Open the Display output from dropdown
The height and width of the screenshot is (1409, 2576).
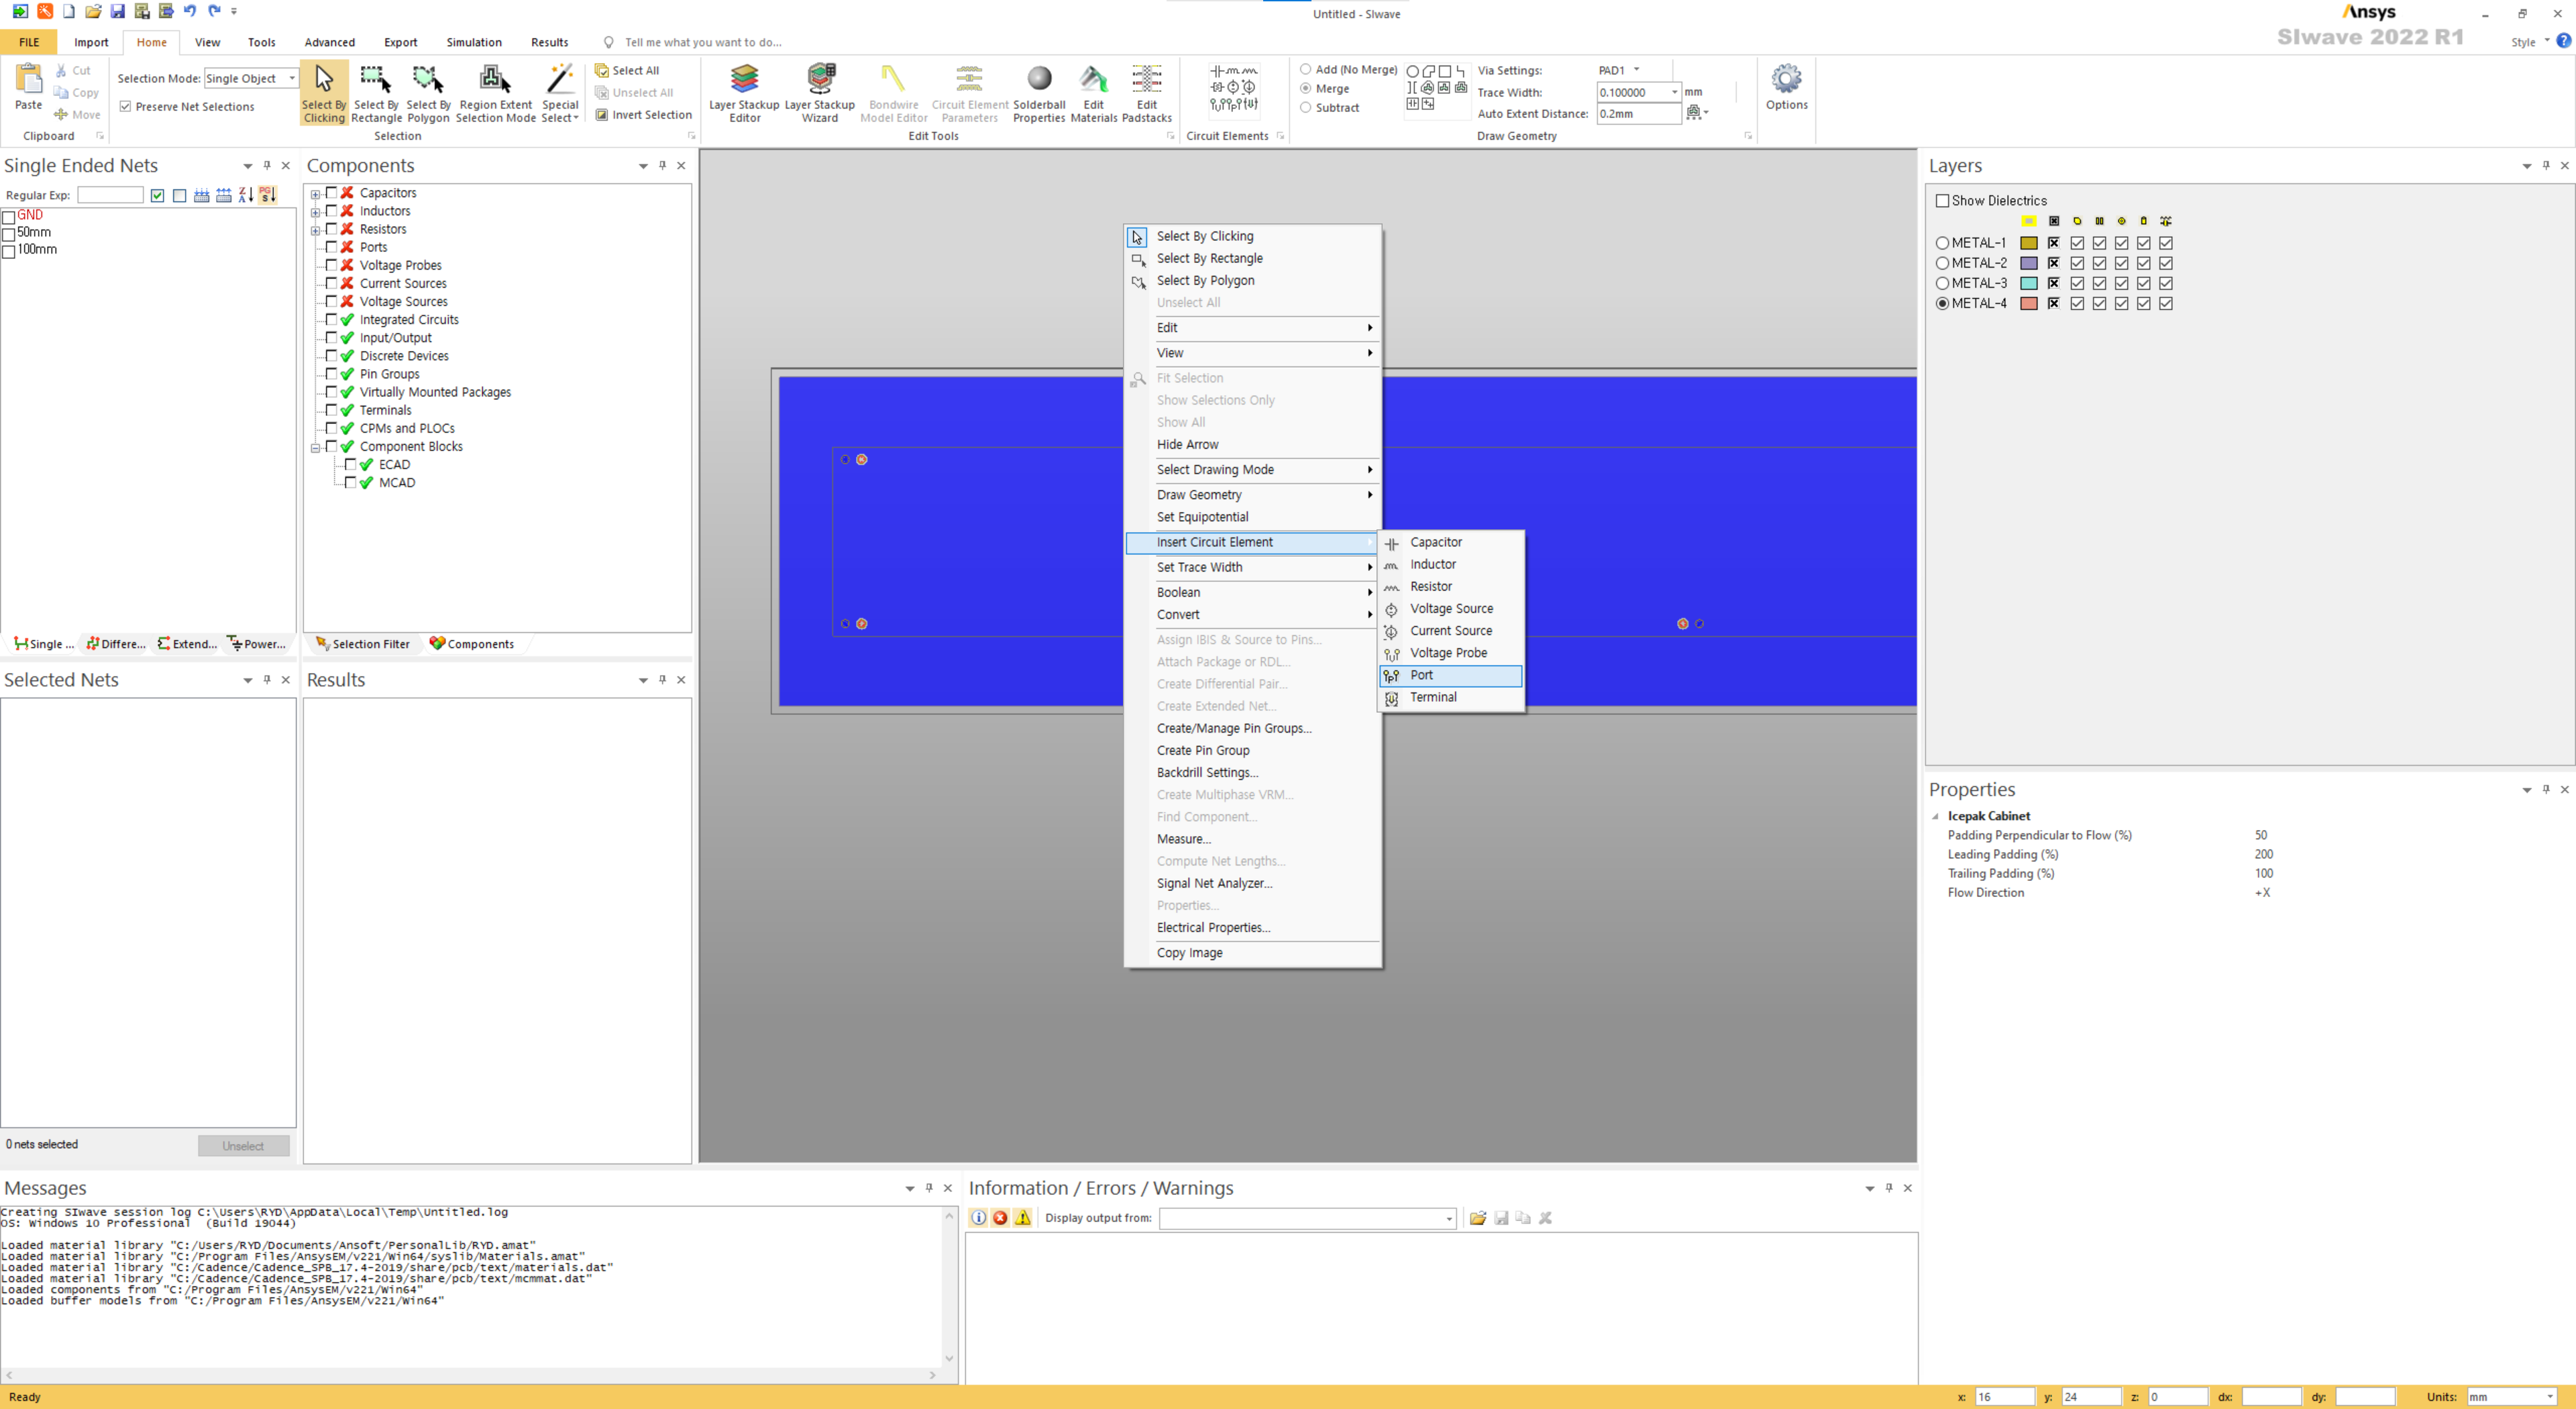[1449, 1218]
